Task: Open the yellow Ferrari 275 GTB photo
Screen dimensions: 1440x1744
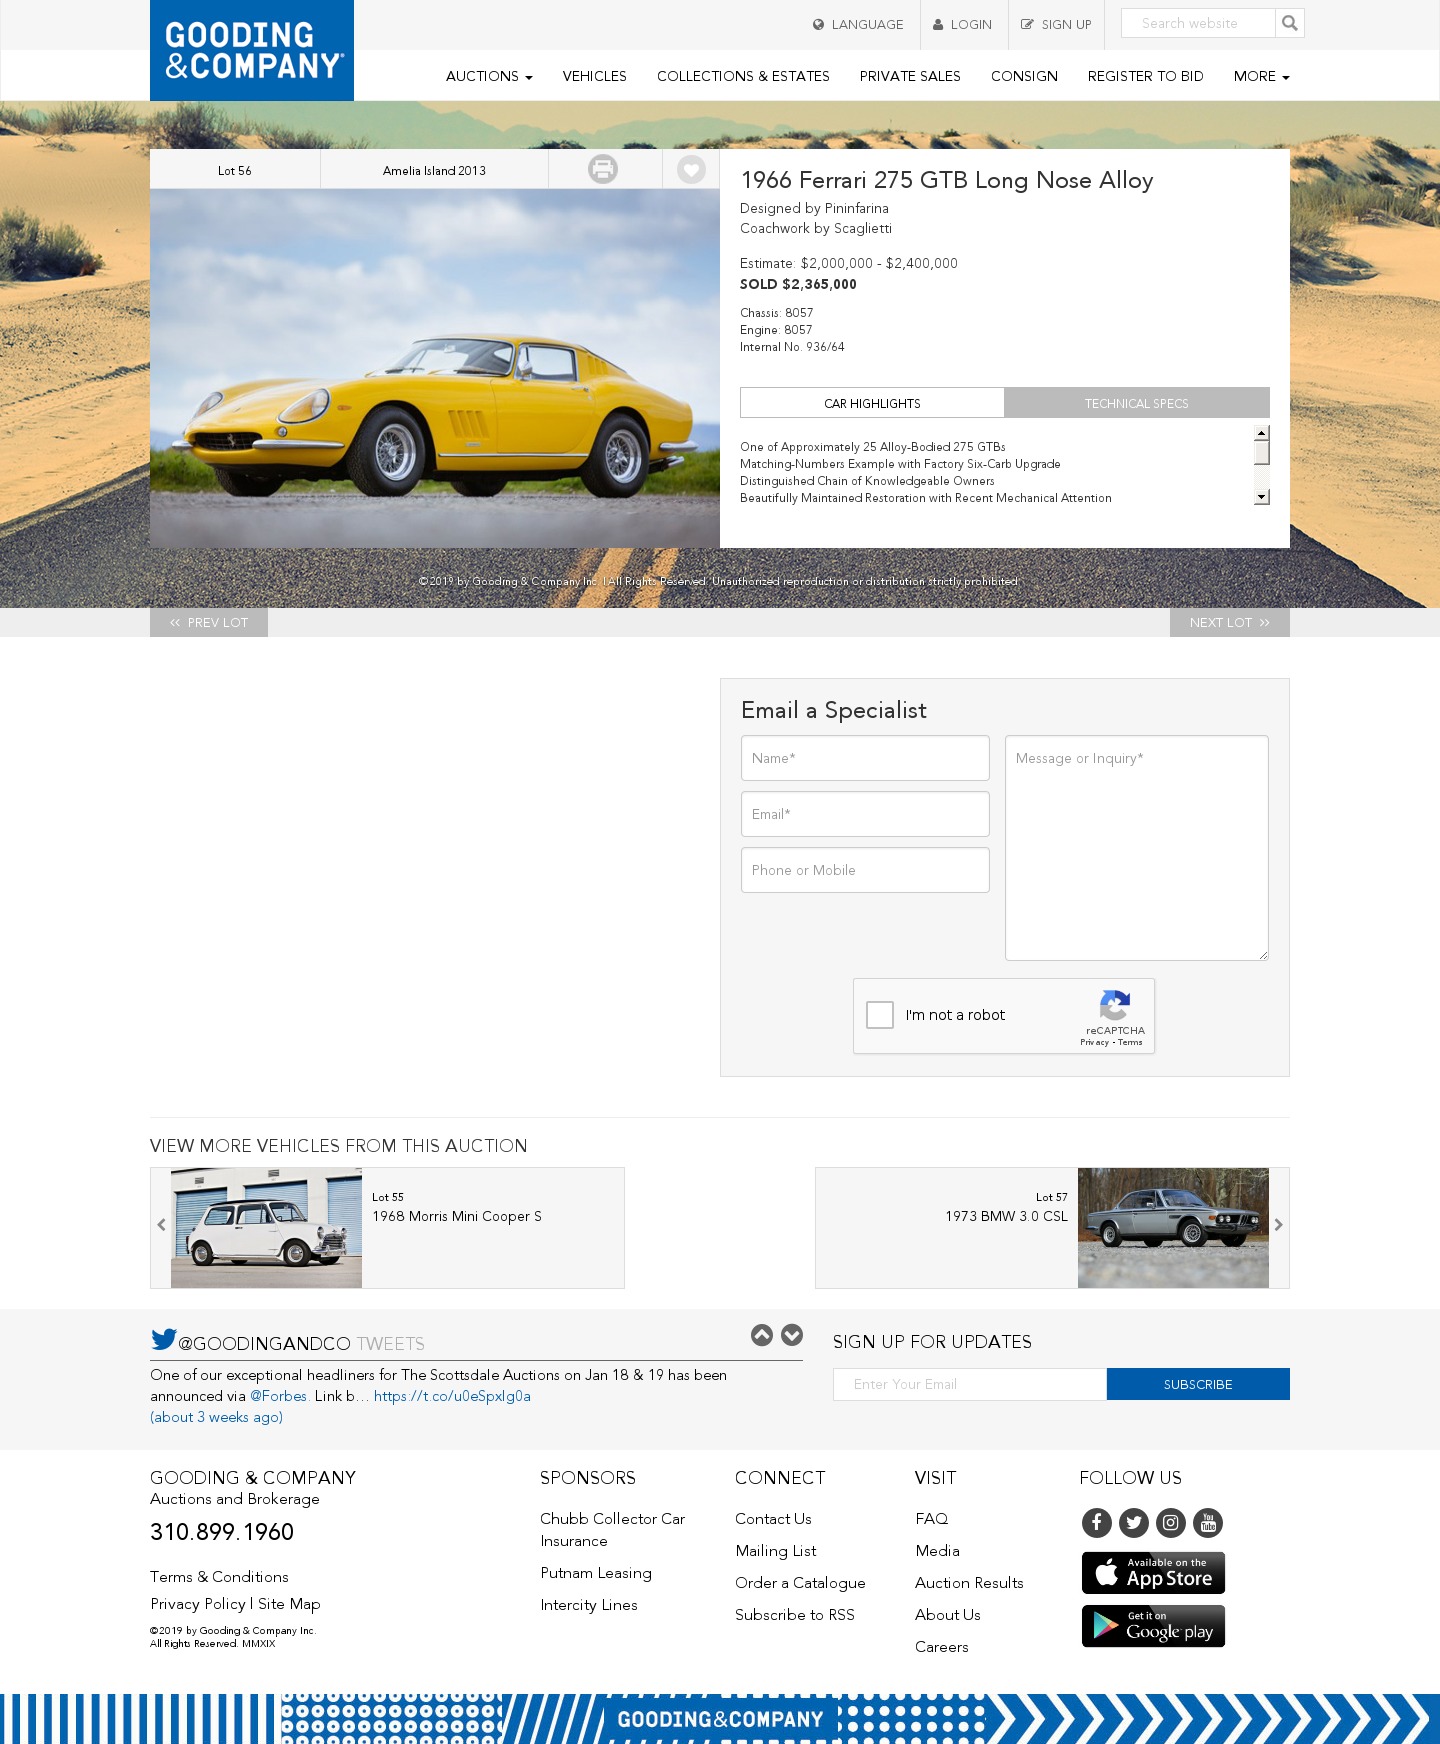Action: 435,368
